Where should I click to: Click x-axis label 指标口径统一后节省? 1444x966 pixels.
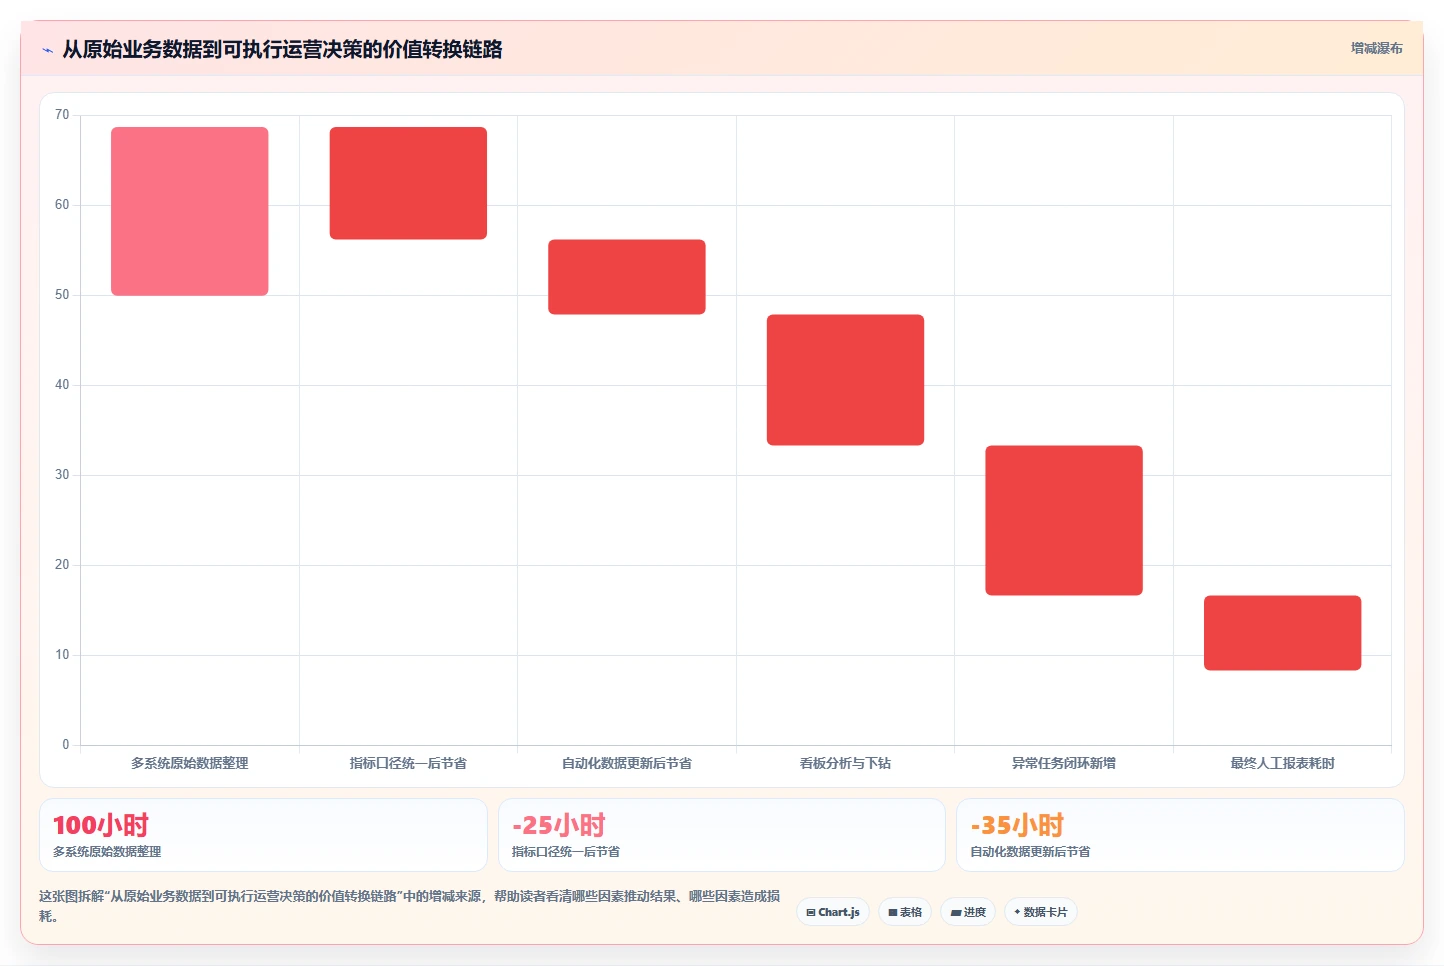click(408, 763)
